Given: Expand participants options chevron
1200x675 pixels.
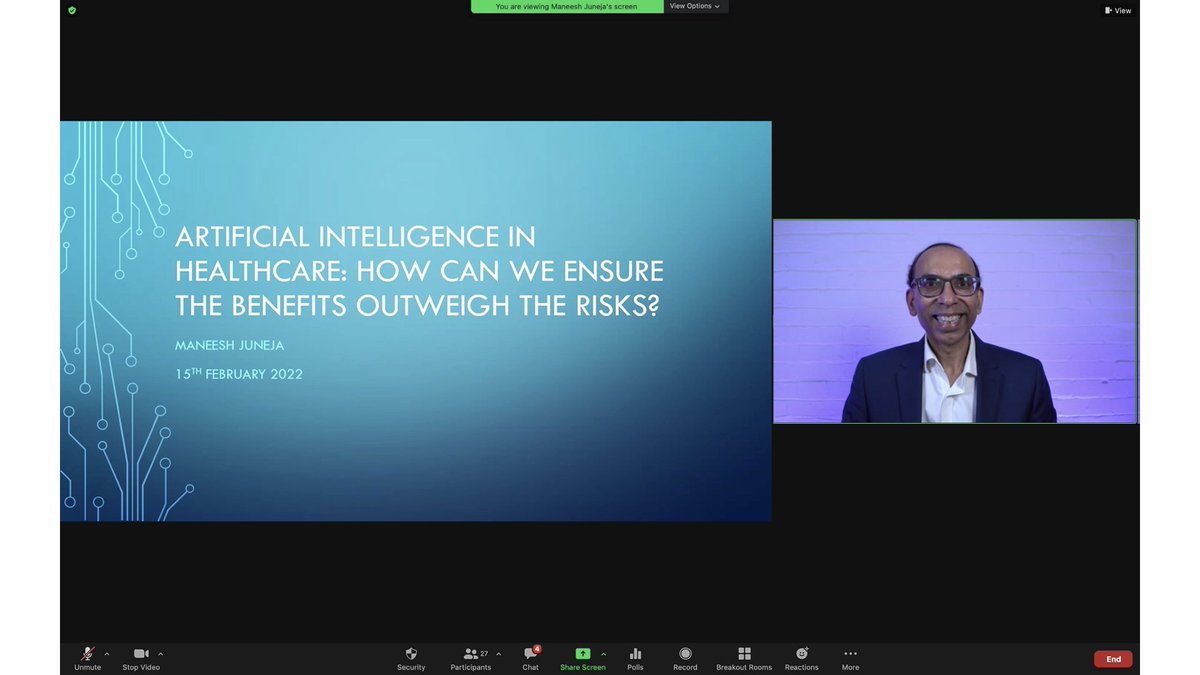Looking at the screenshot, I should pyautogui.click(x=499, y=654).
